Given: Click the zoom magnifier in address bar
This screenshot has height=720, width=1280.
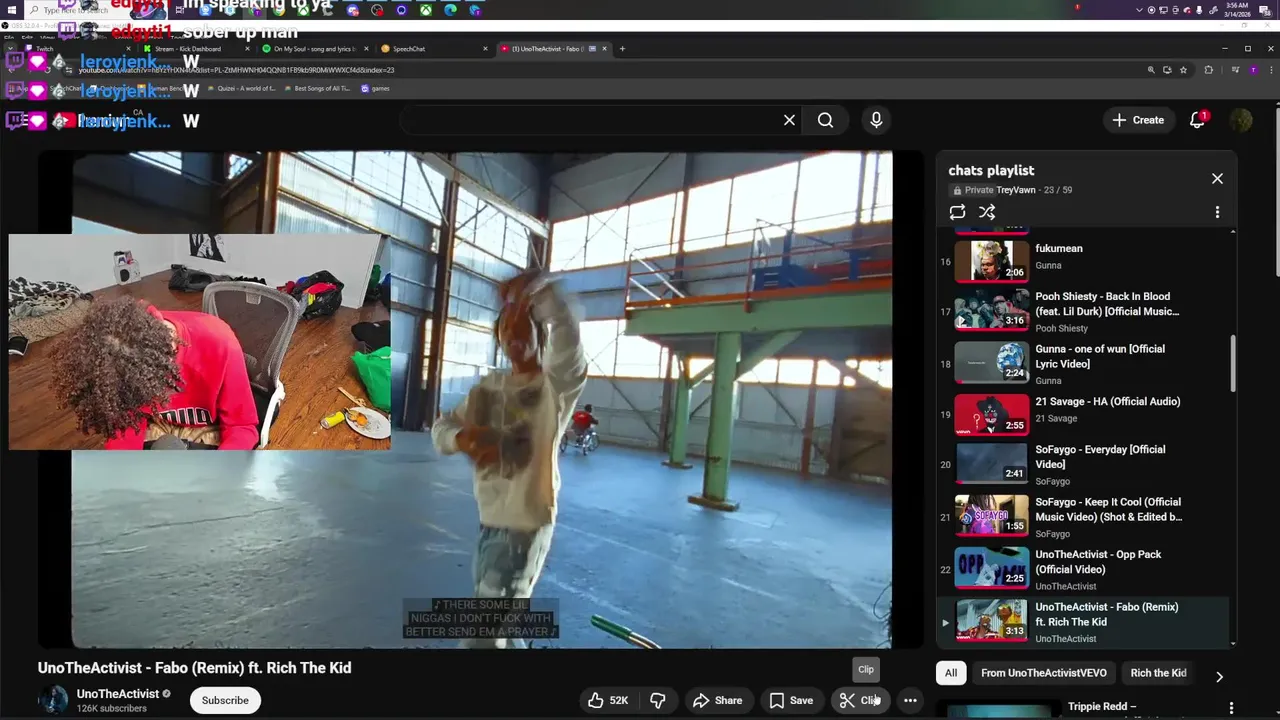Looking at the screenshot, I should pyautogui.click(x=1151, y=70).
